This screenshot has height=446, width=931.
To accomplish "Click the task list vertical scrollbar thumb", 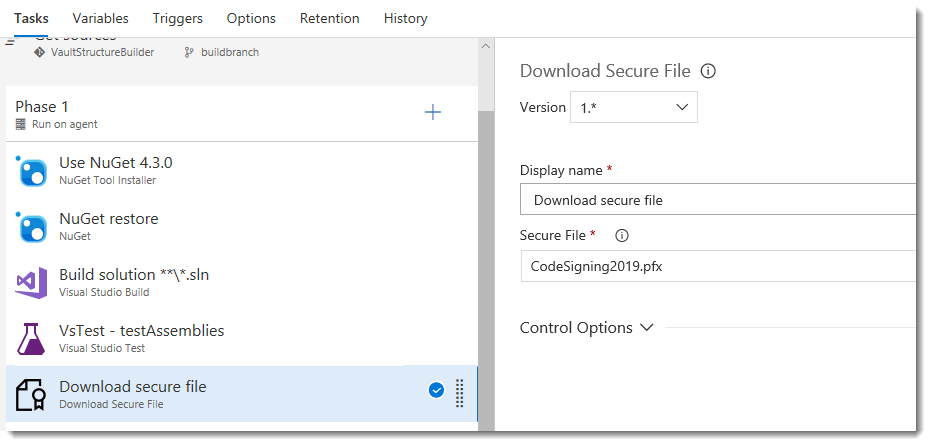I will tap(486, 270).
